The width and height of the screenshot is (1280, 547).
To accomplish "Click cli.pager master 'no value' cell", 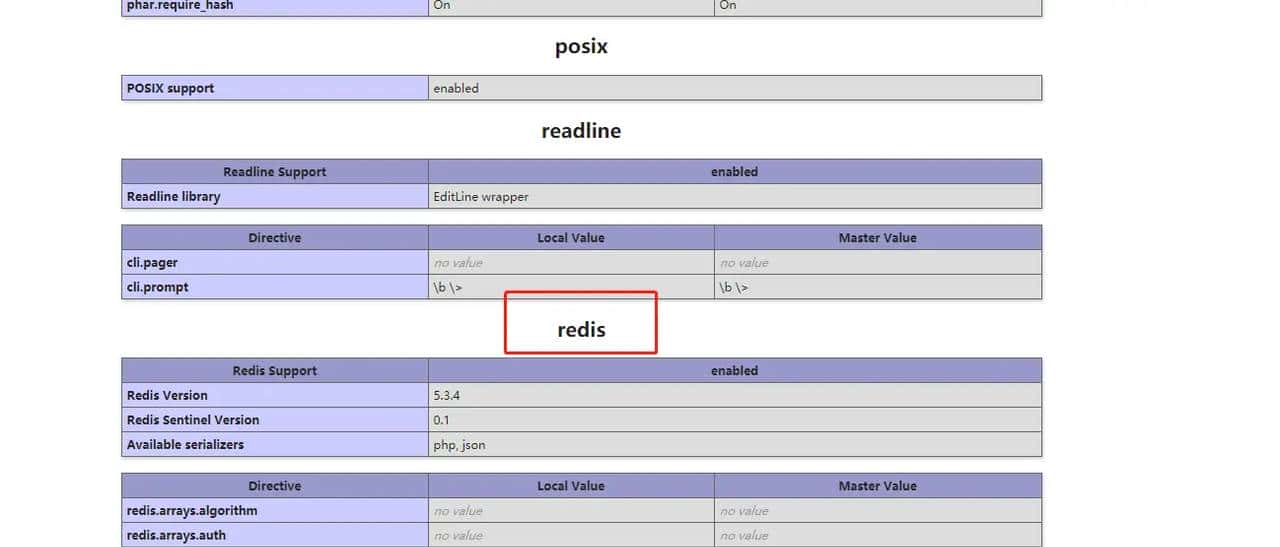I will [878, 262].
